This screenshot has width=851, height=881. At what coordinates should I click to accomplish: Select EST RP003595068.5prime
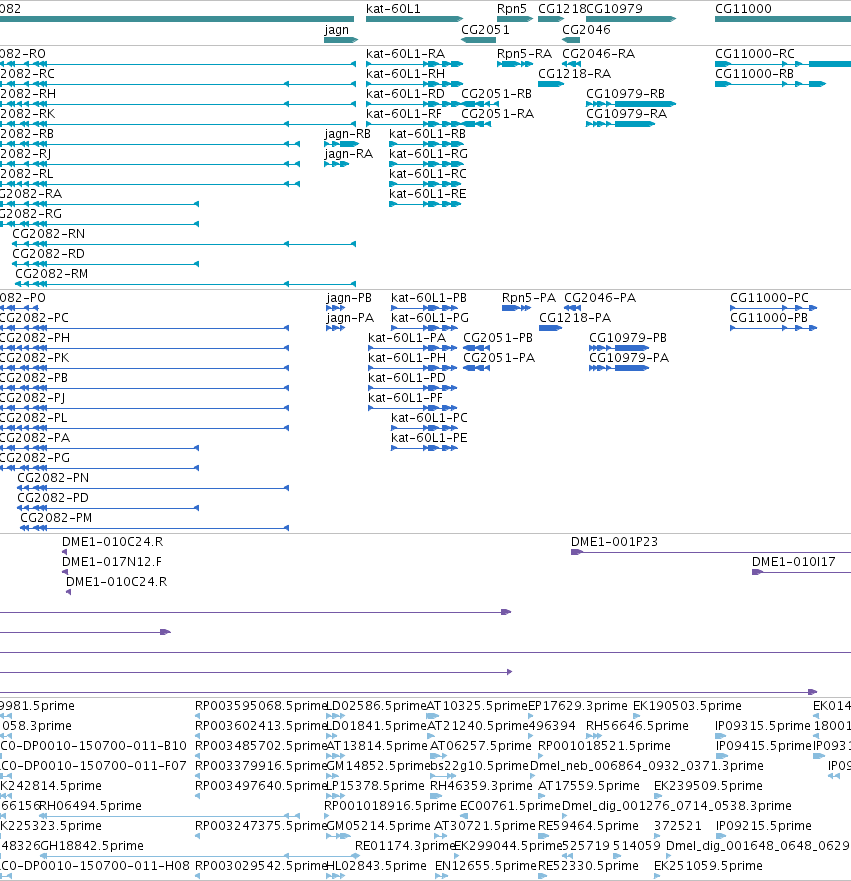197,716
